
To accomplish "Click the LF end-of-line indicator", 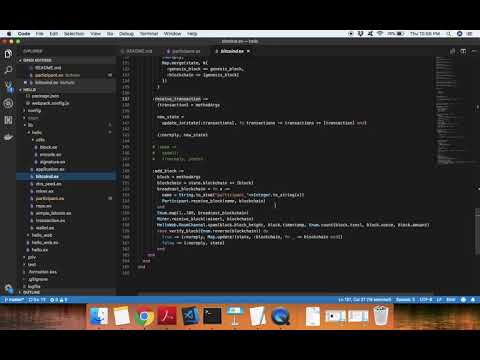I will click(x=439, y=300).
